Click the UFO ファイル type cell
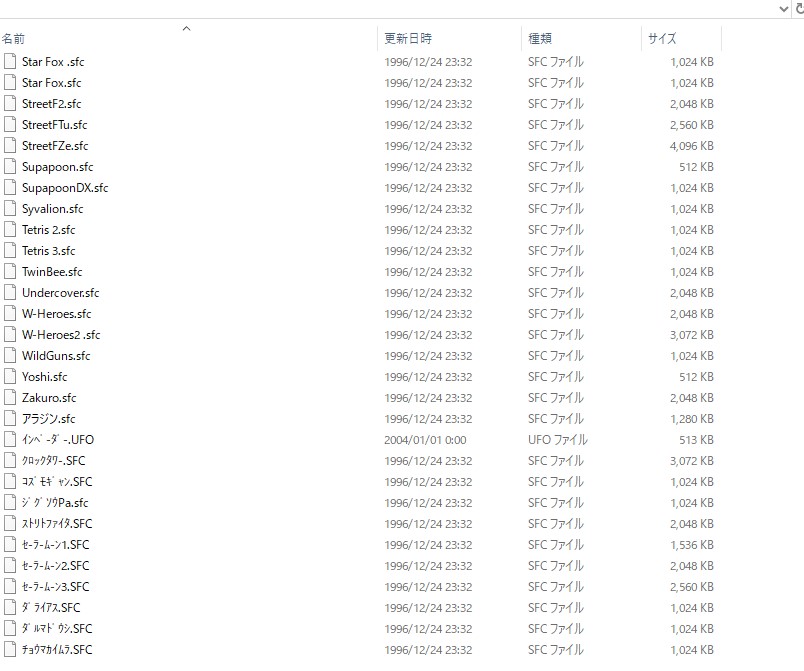Screen dimensions: 804x671 558,440
